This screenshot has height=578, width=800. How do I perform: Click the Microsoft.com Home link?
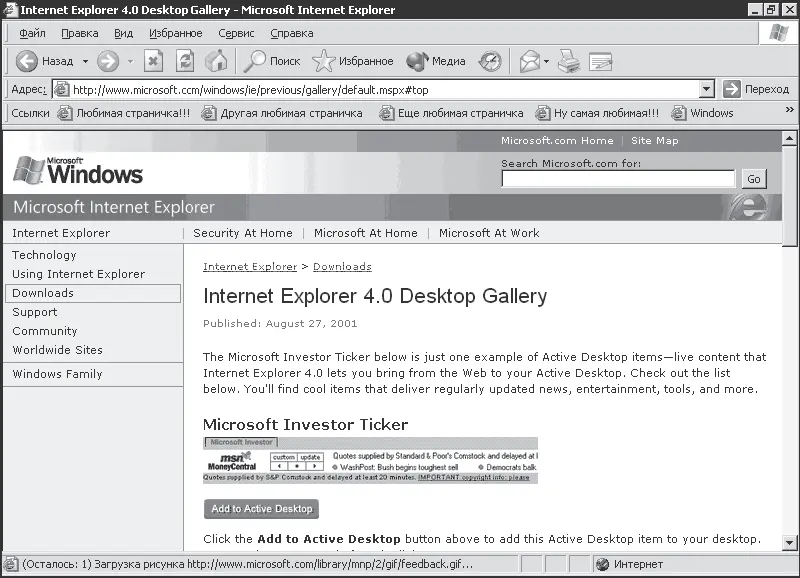[x=557, y=141]
